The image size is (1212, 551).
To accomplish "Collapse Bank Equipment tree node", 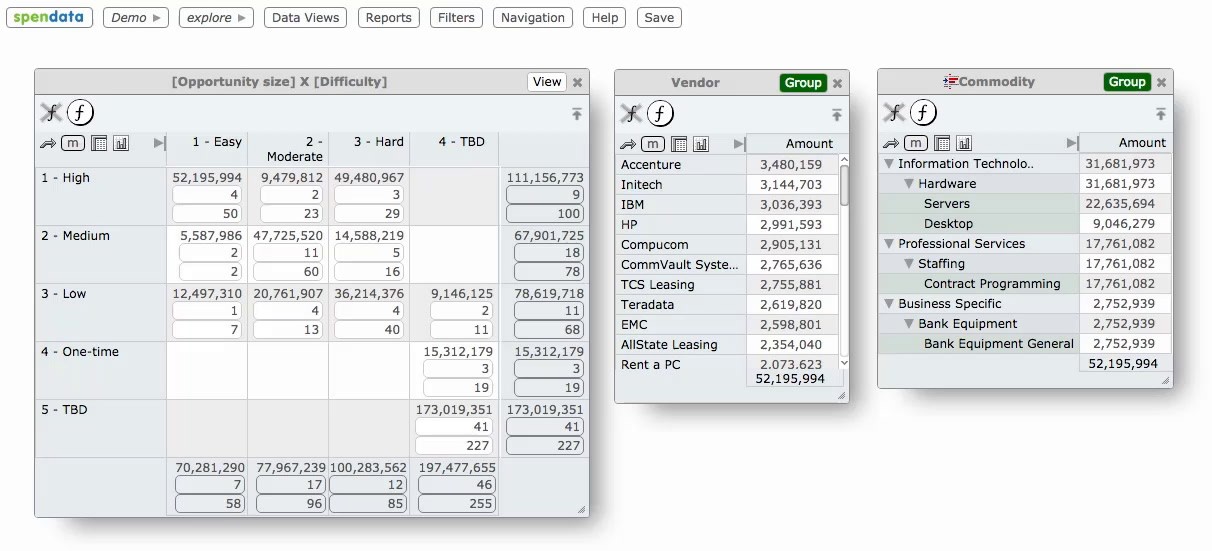I will point(909,324).
